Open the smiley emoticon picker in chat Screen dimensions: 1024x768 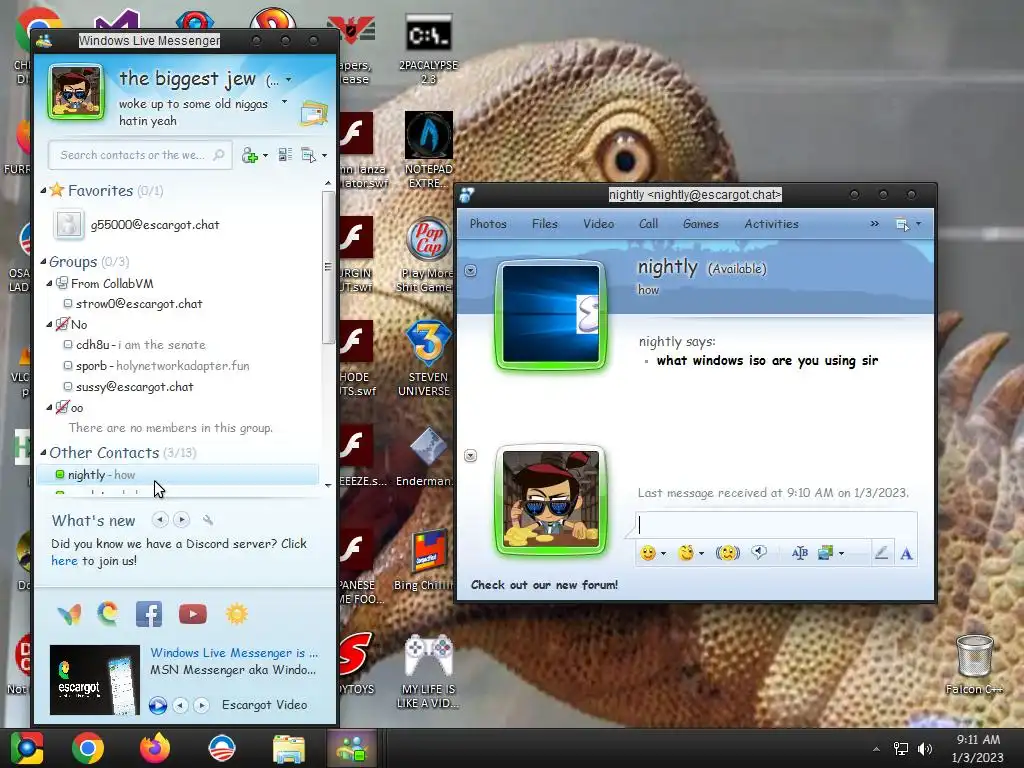(648, 553)
